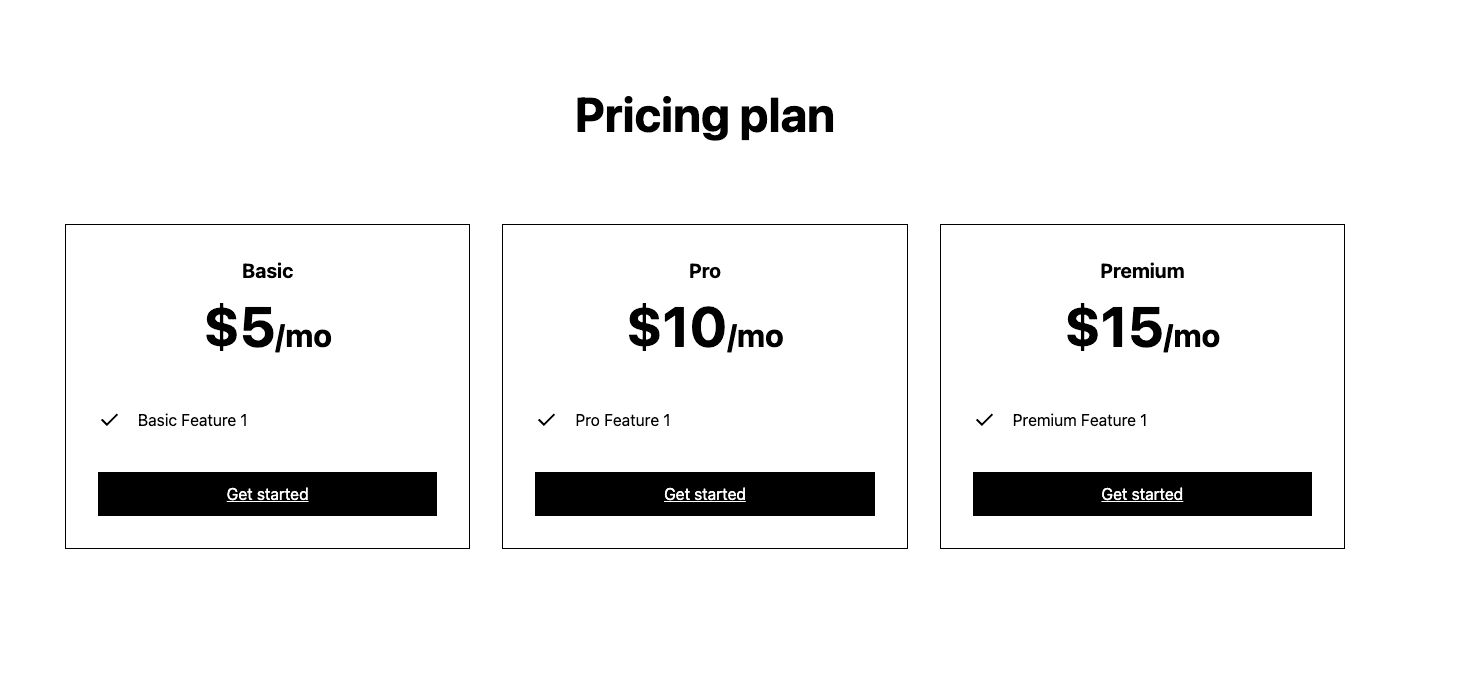Select the Basic plan card
Viewport: 1459px width, 685px height.
267,386
